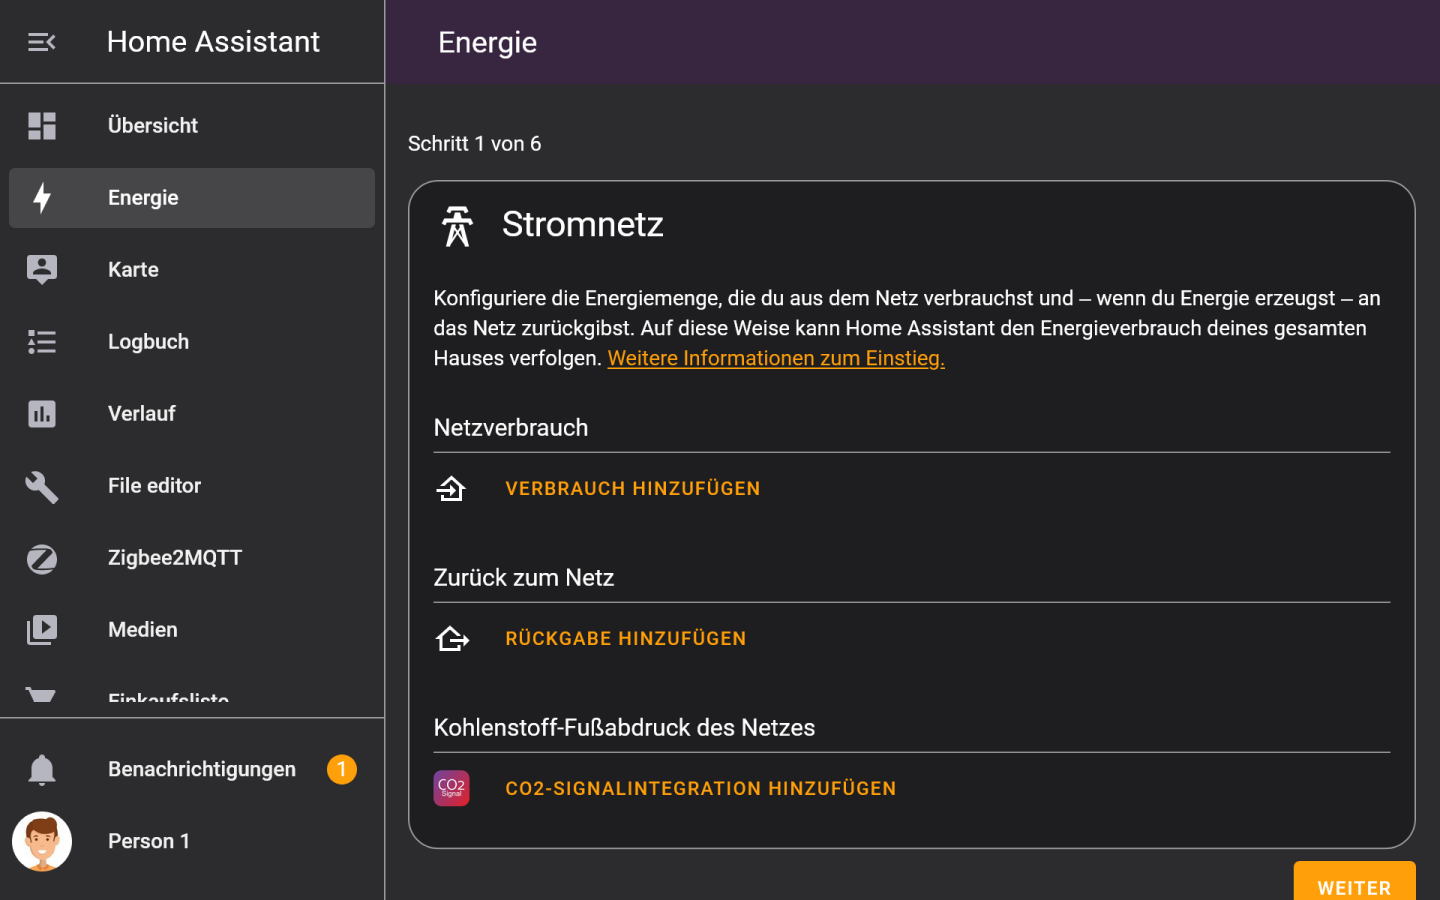Click the grid consumption house icon
Image resolution: width=1440 pixels, height=900 pixels.
(451, 488)
